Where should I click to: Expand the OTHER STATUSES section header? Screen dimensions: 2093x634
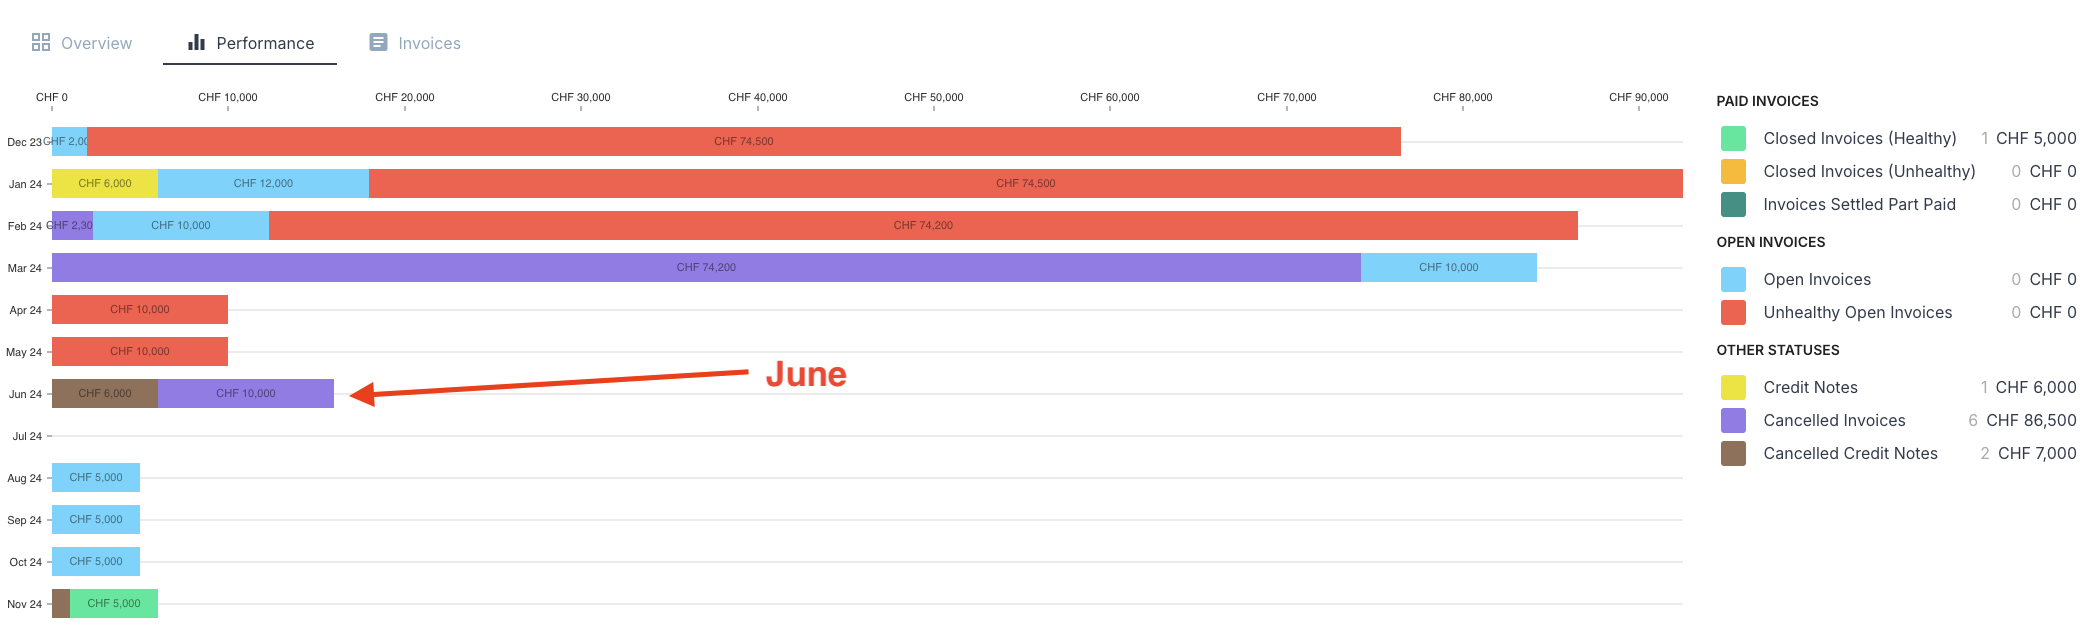tap(1776, 350)
